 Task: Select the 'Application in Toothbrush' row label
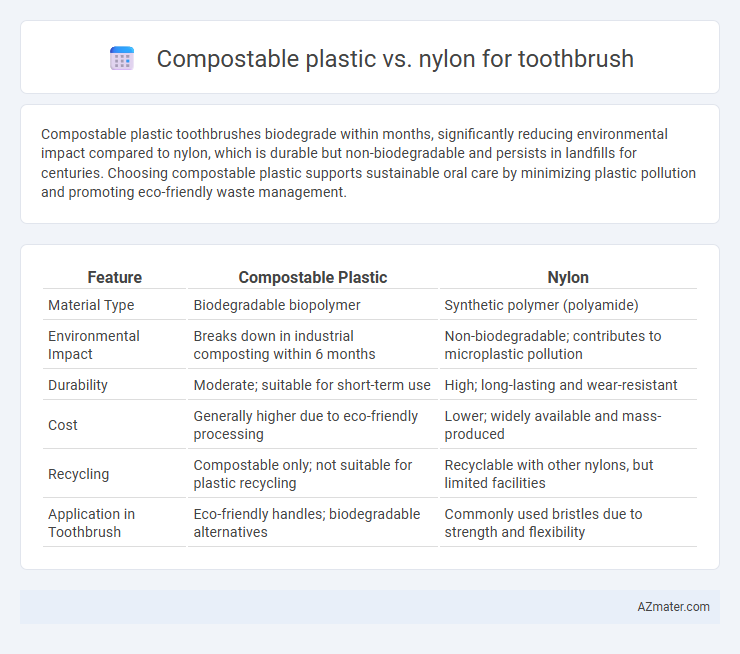pos(92,523)
